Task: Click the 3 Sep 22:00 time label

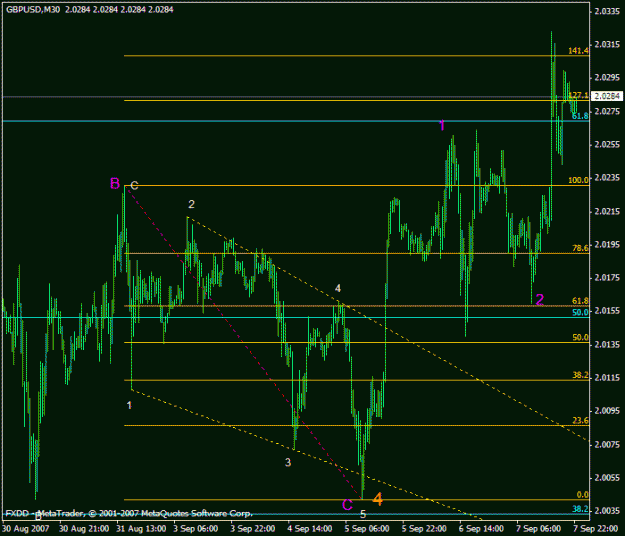Action: point(253,529)
